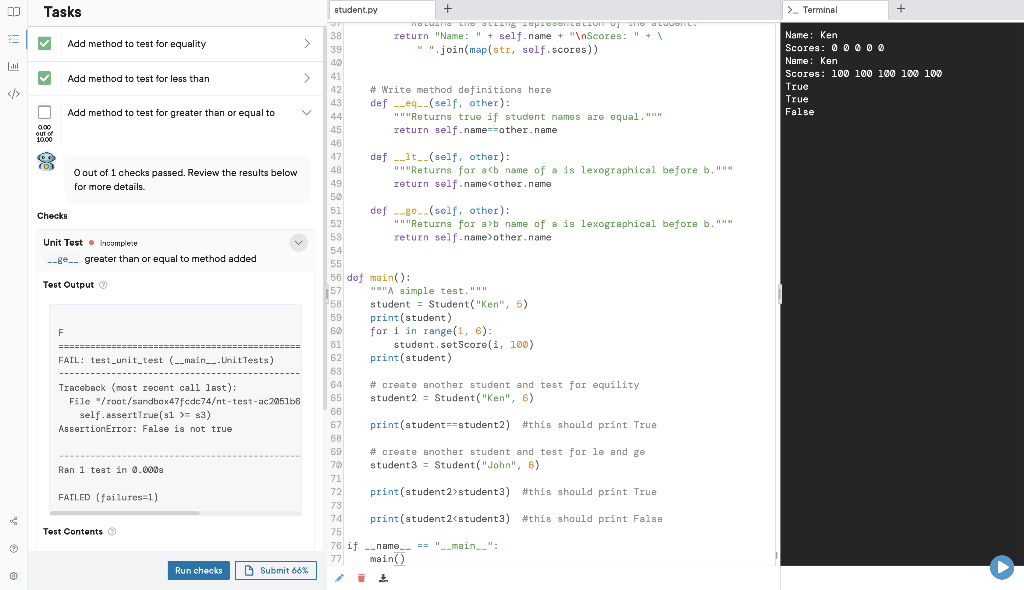Open the bar chart sidebar icon
Screen dimensions: 1024x590
[14, 67]
